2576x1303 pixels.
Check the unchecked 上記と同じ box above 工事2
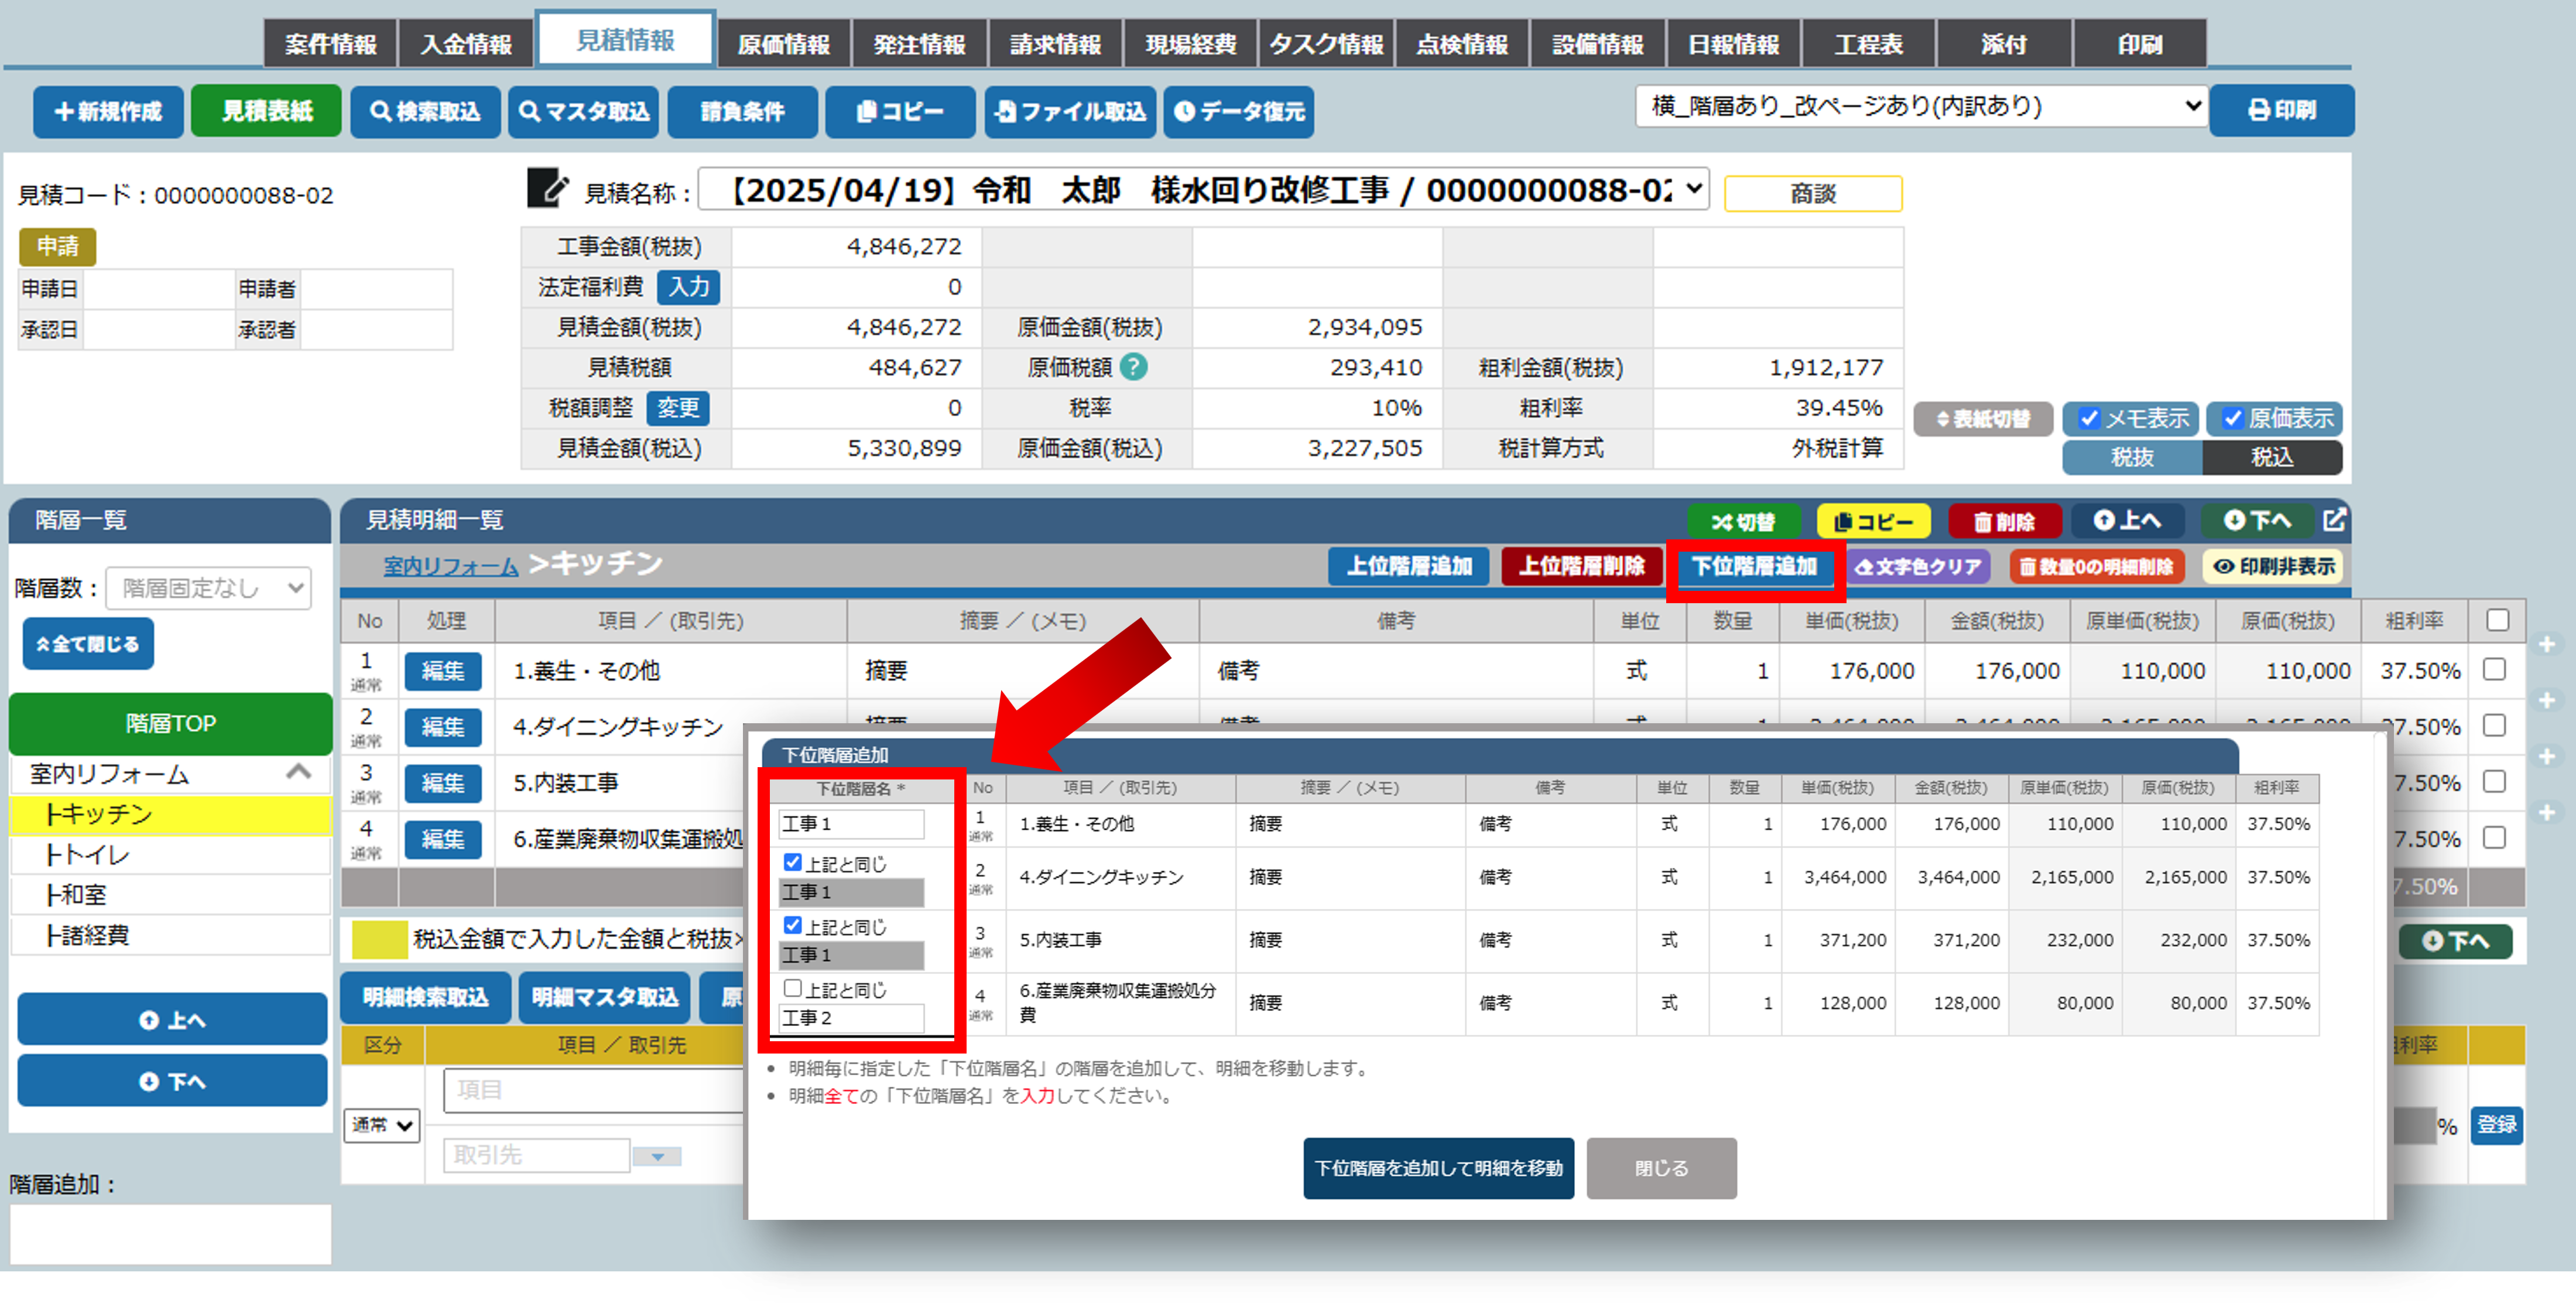[x=792, y=988]
